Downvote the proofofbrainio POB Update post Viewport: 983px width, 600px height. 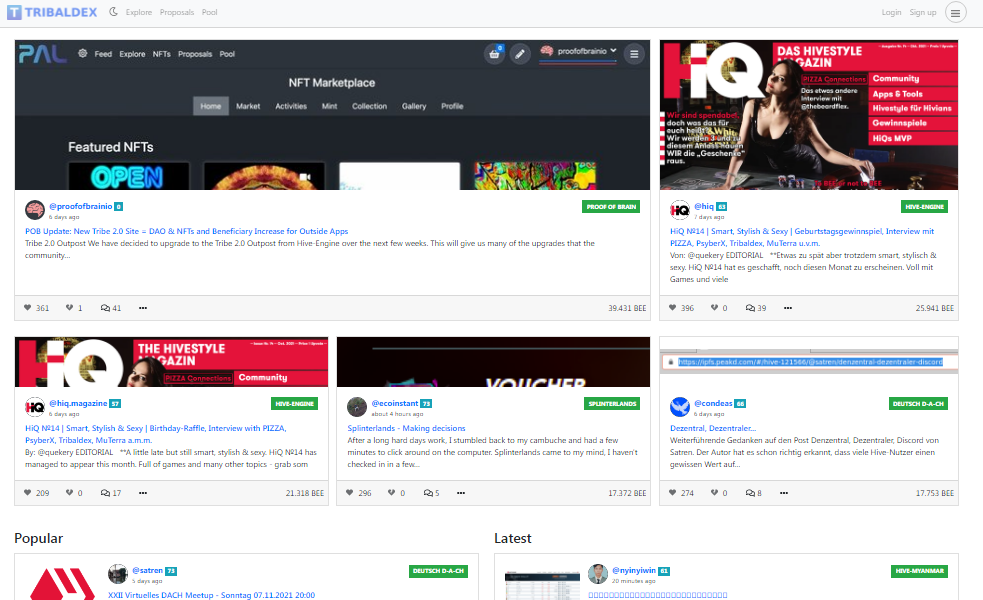click(x=69, y=308)
